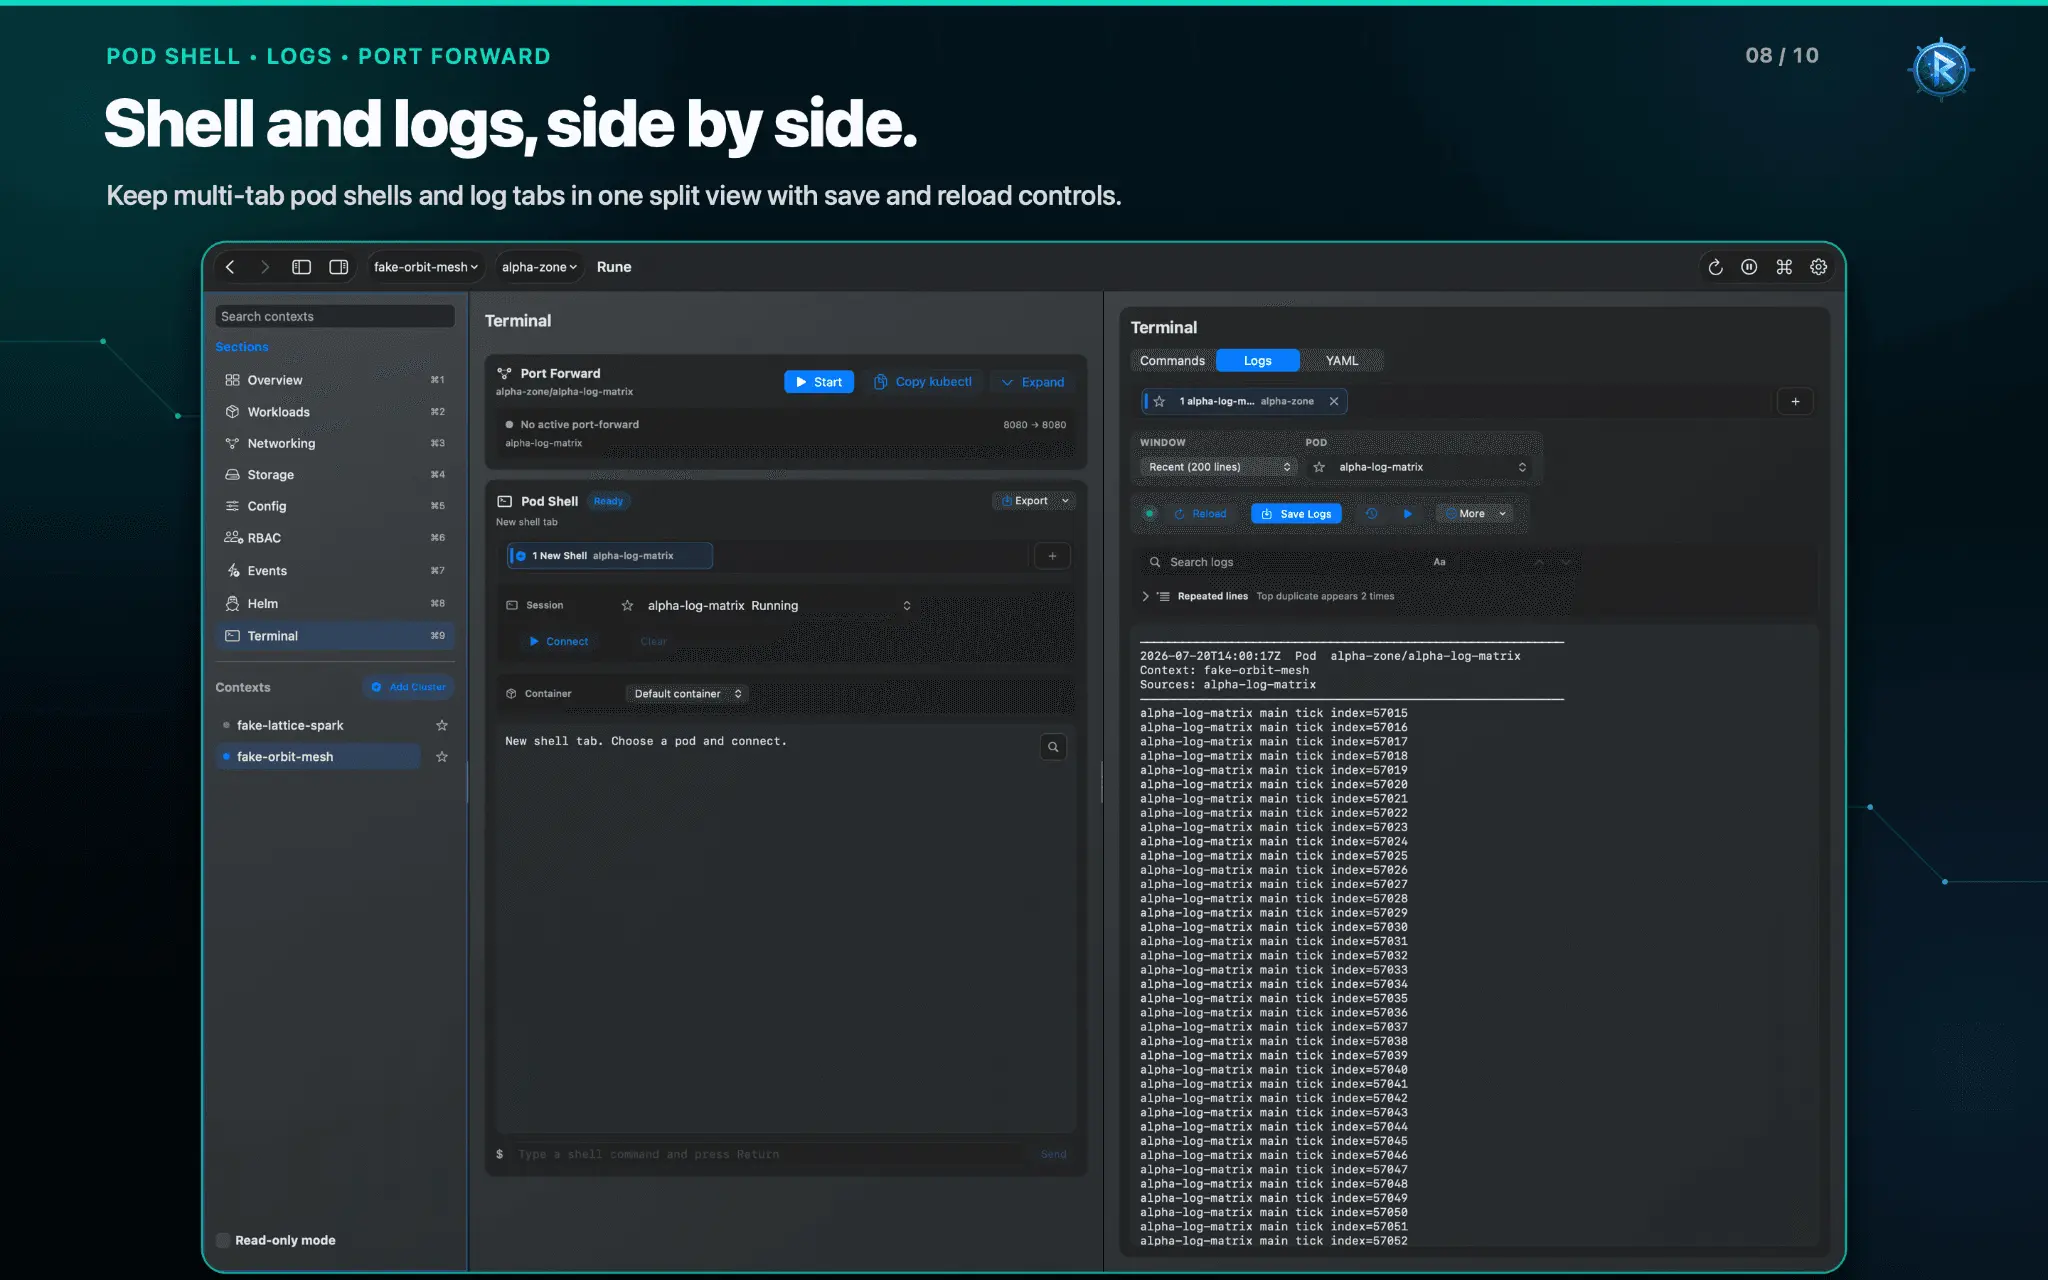Open the Config section
2048x1280 pixels.
click(x=335, y=506)
